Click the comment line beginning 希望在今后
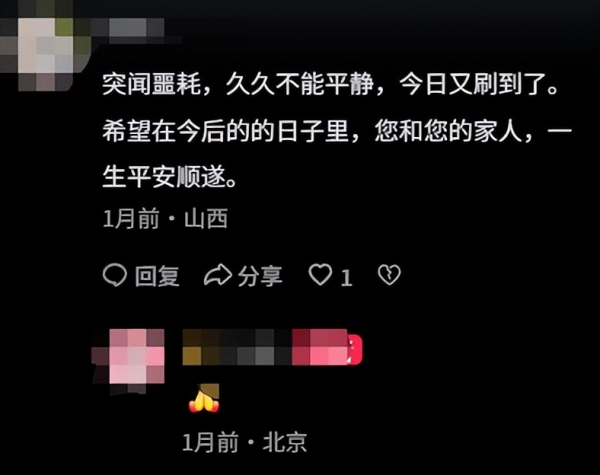The image size is (600, 475). [337, 131]
